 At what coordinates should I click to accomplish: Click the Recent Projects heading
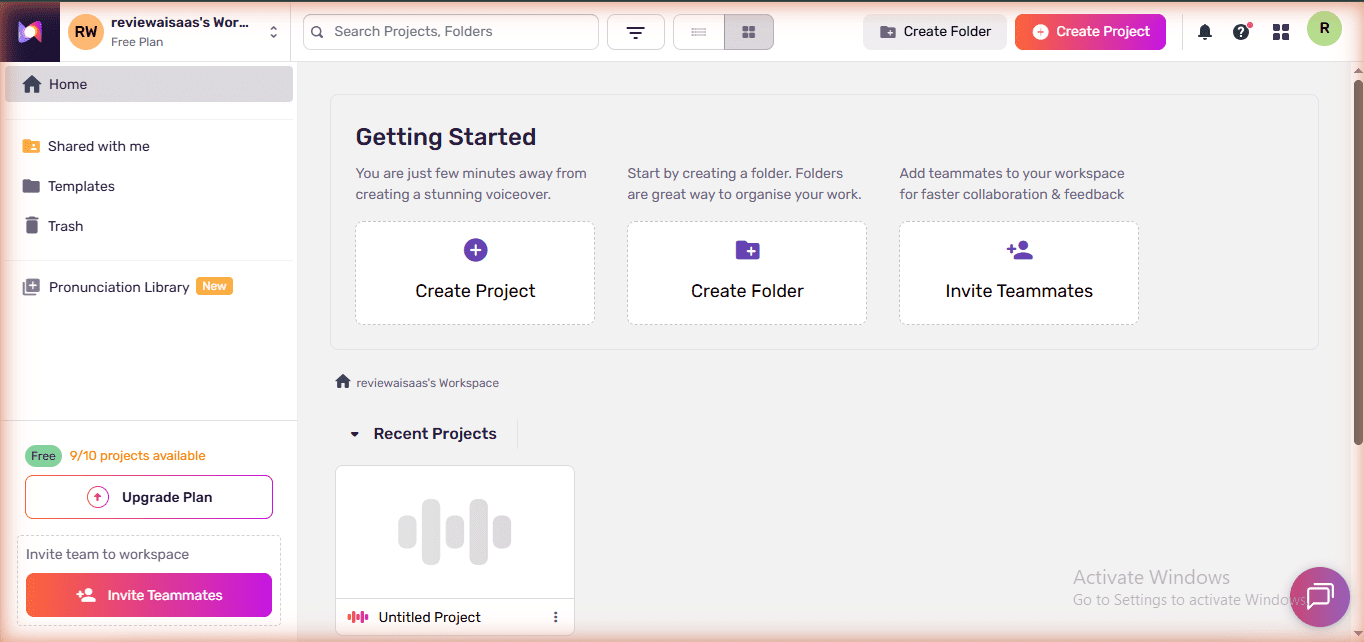tap(435, 434)
